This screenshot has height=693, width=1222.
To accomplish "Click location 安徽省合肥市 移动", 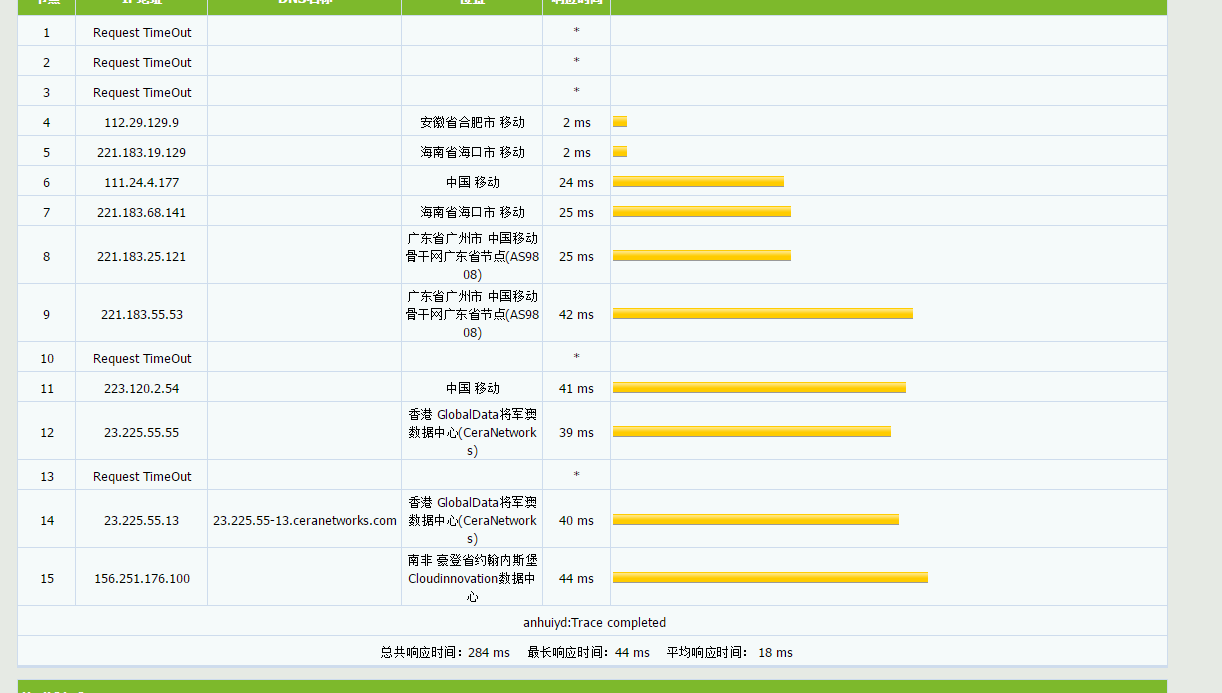I will point(472,122).
